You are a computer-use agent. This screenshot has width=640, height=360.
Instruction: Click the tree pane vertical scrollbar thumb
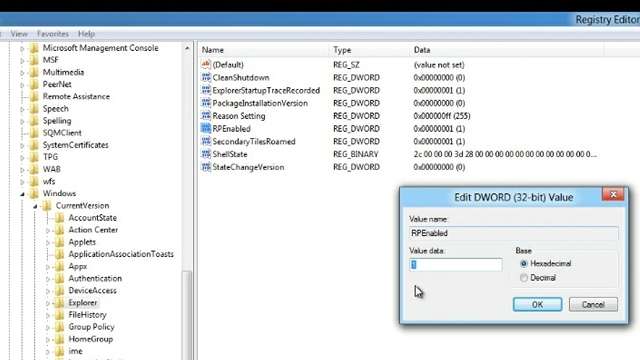click(187, 315)
